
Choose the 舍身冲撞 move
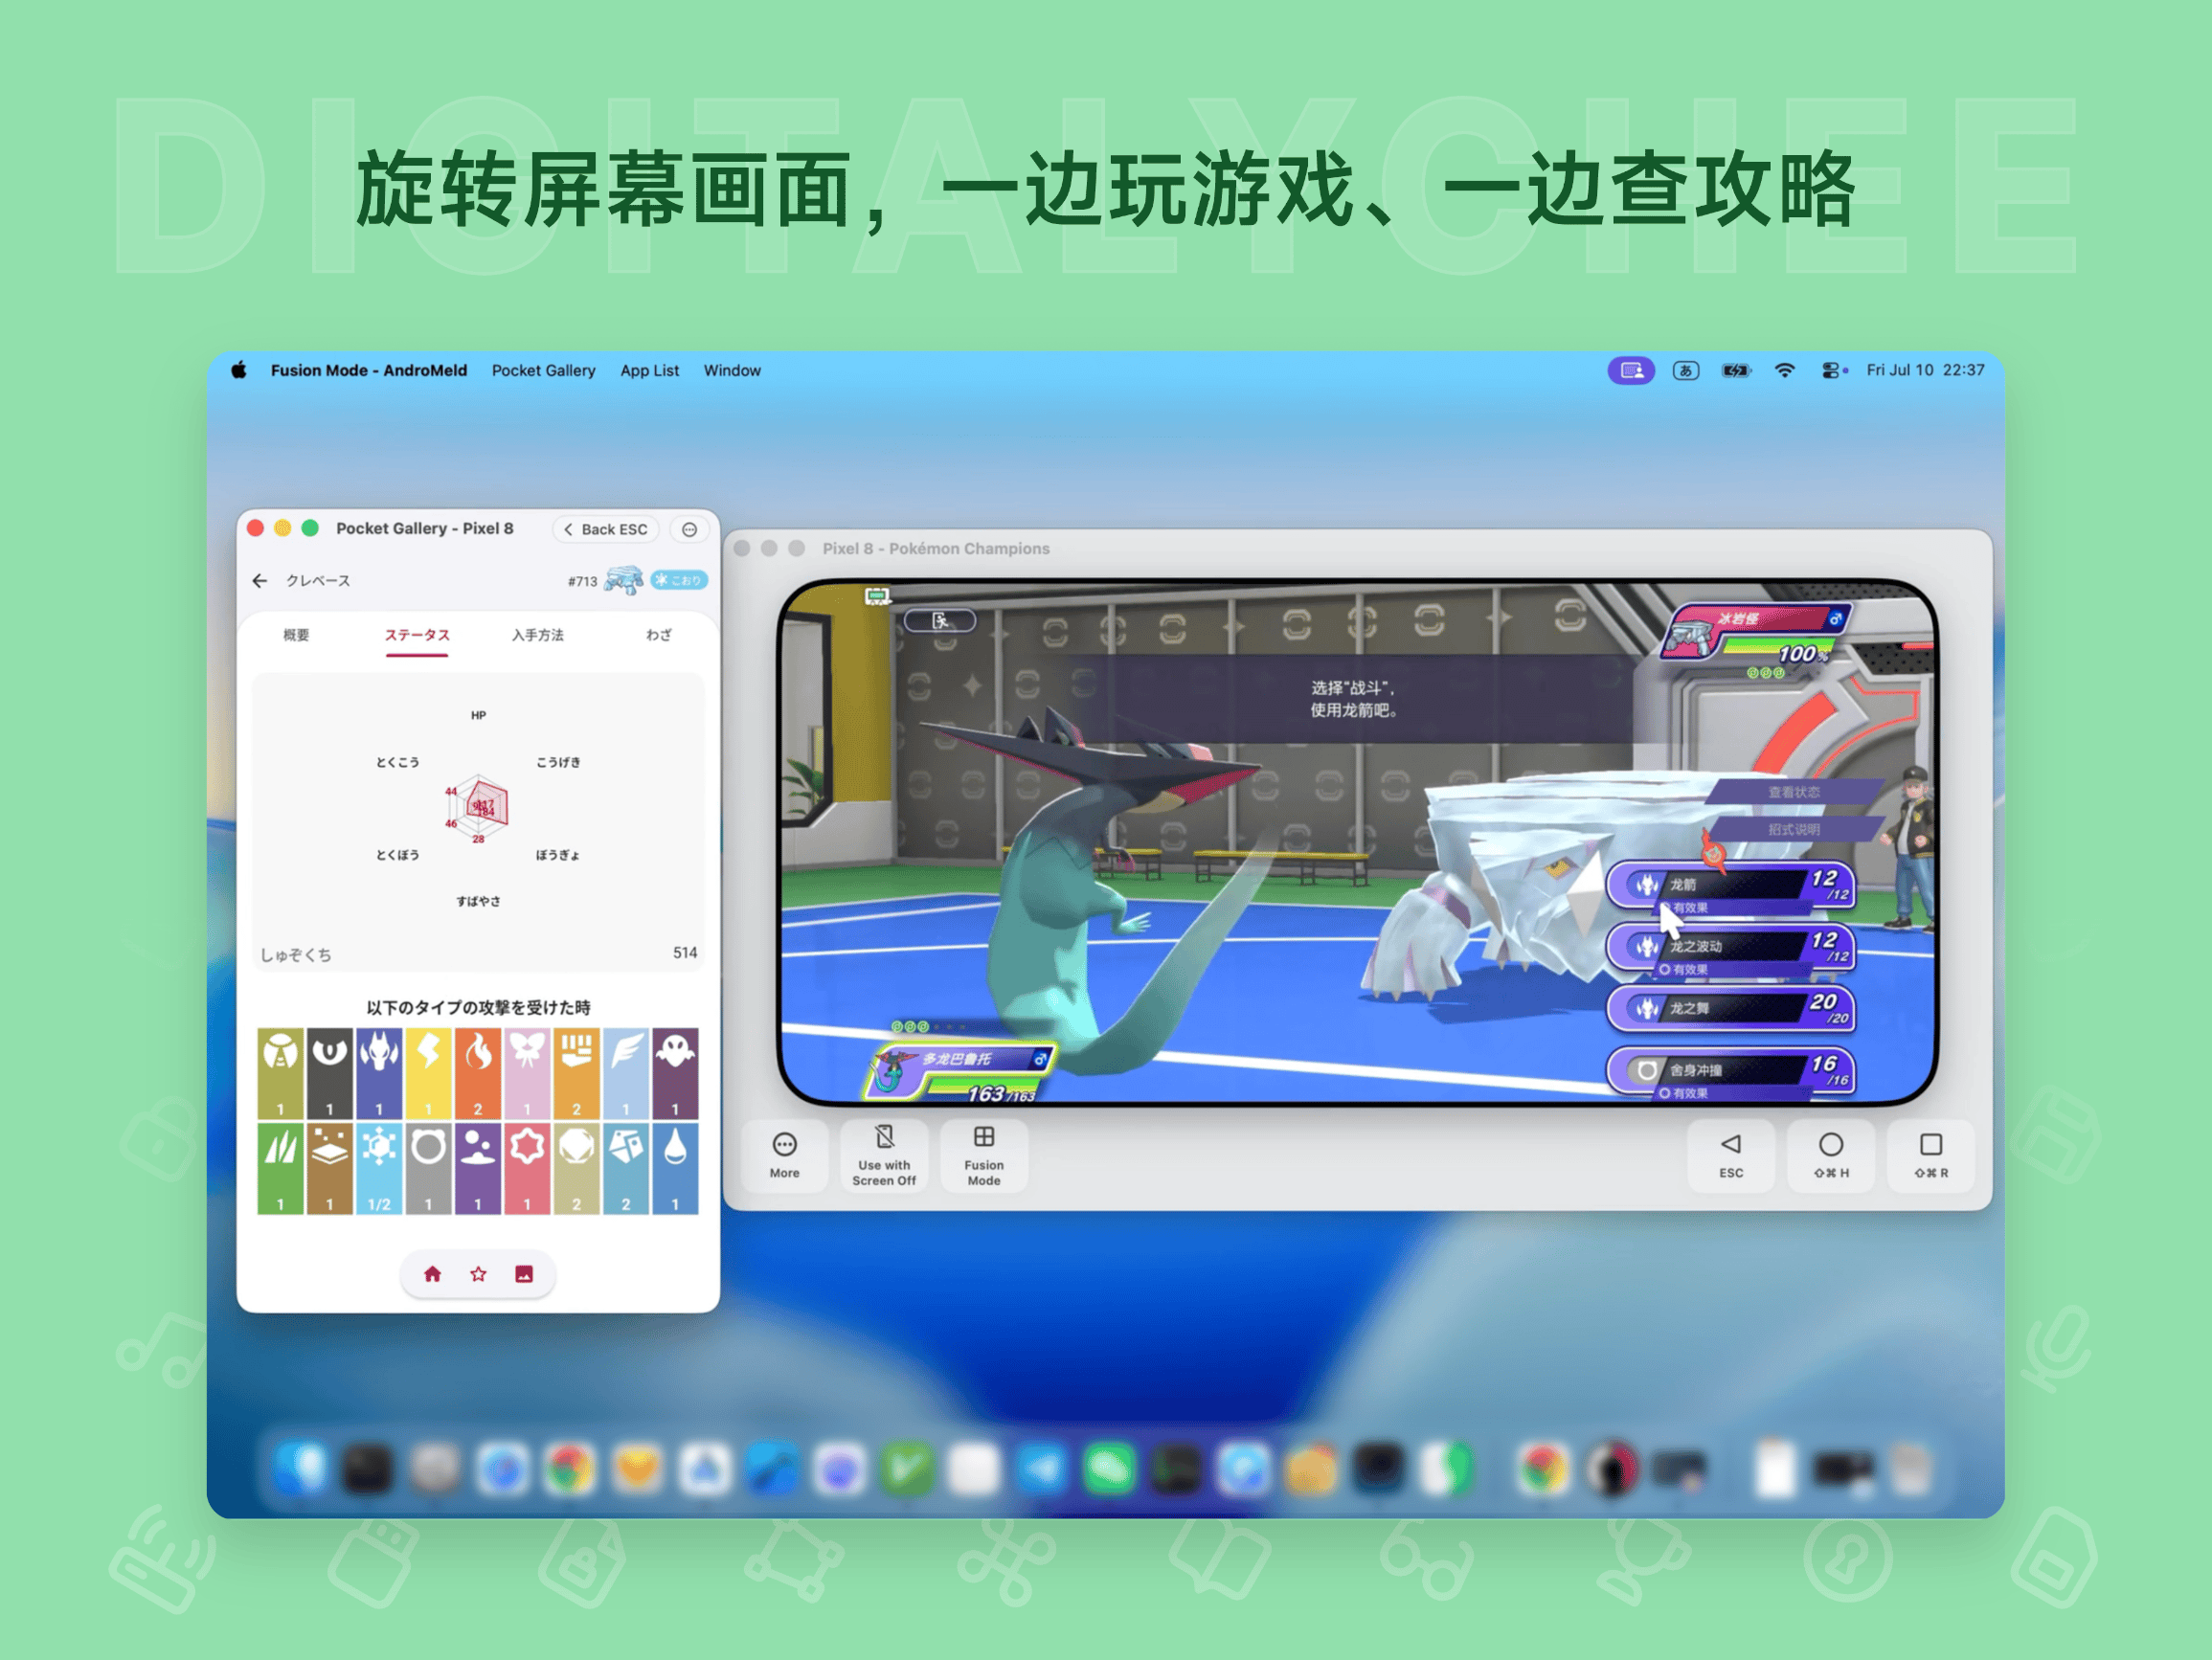pyautogui.click(x=1731, y=1071)
